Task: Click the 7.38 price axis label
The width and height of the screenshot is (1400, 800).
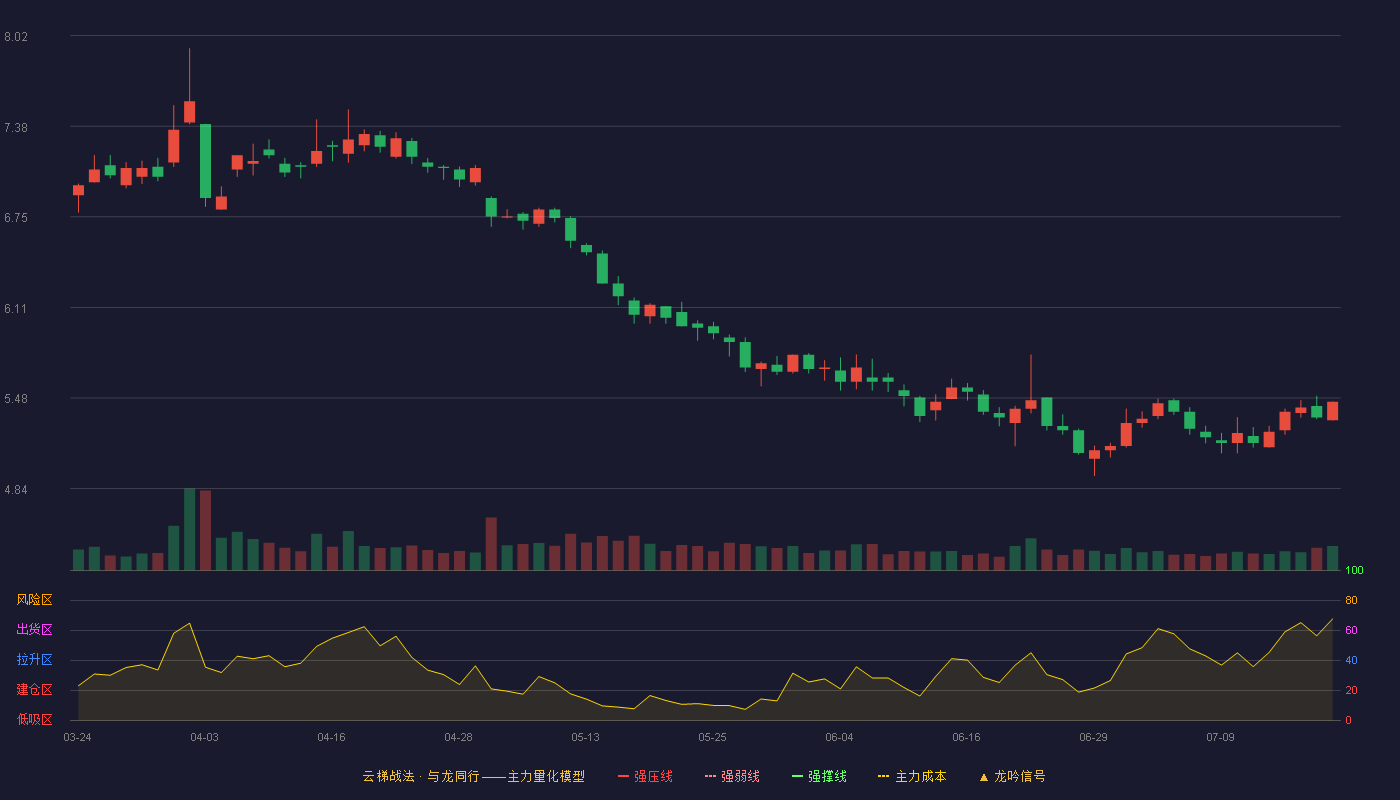Action: [16, 128]
